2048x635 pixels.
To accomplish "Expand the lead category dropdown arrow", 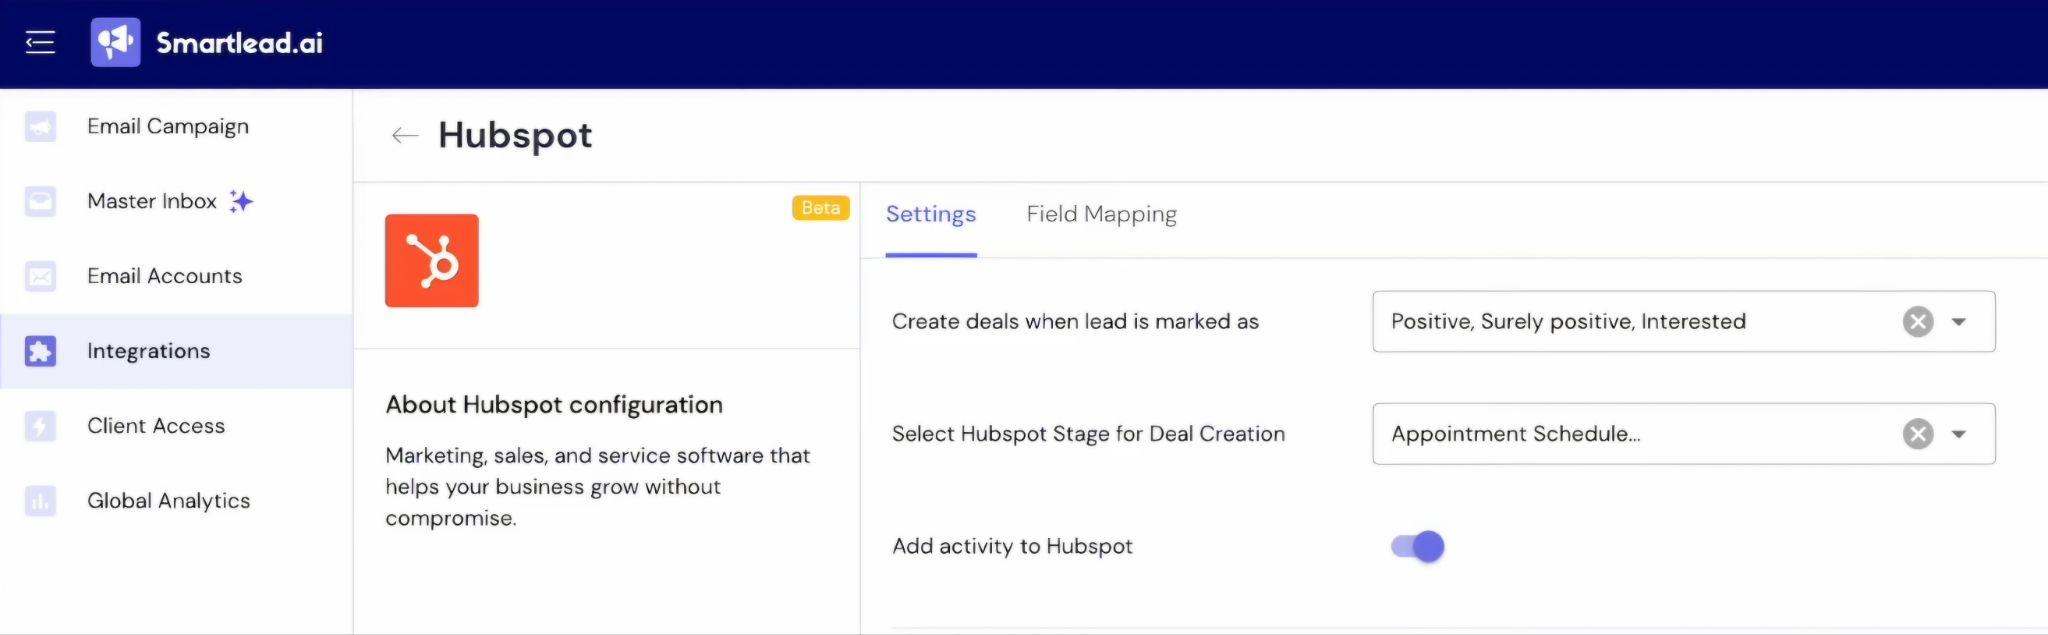I will tap(1959, 322).
